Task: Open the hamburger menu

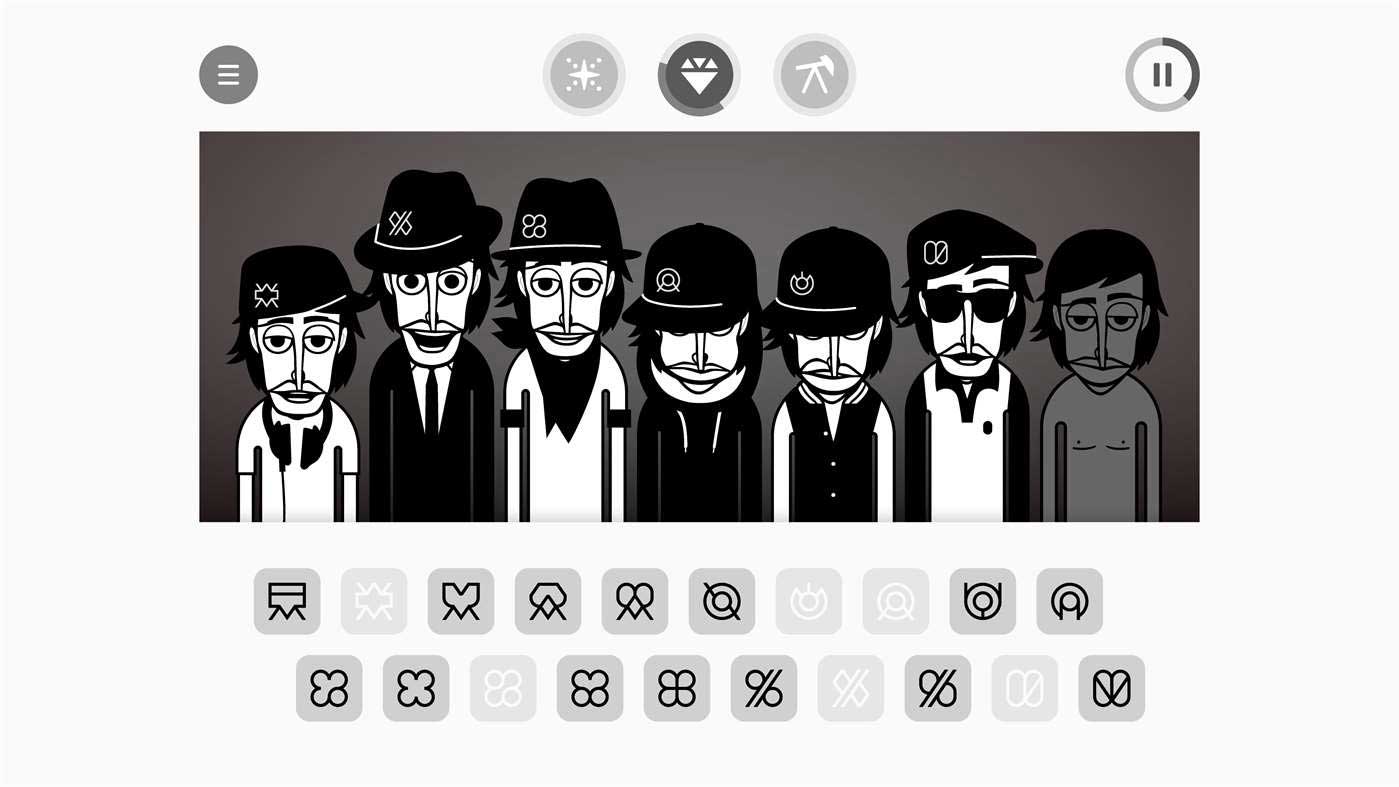Action: tap(228, 75)
